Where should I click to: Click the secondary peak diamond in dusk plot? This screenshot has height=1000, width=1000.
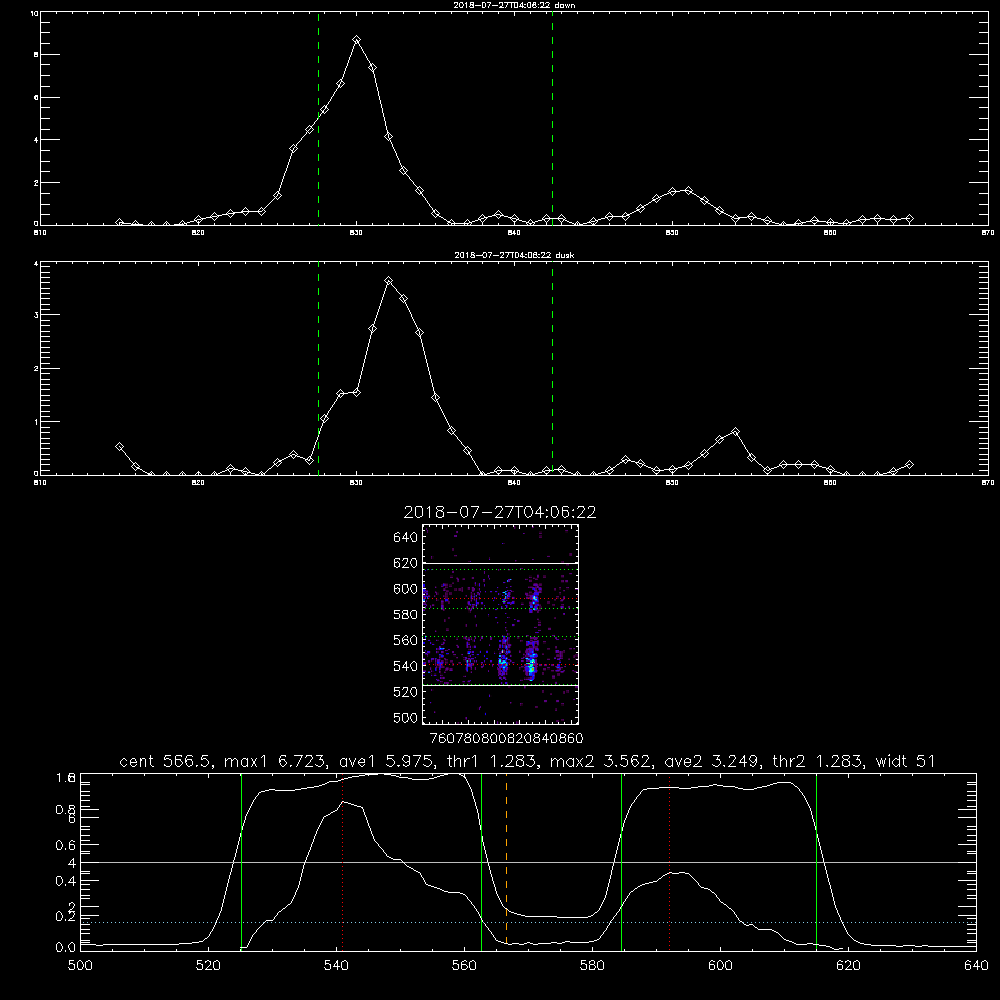735,432
